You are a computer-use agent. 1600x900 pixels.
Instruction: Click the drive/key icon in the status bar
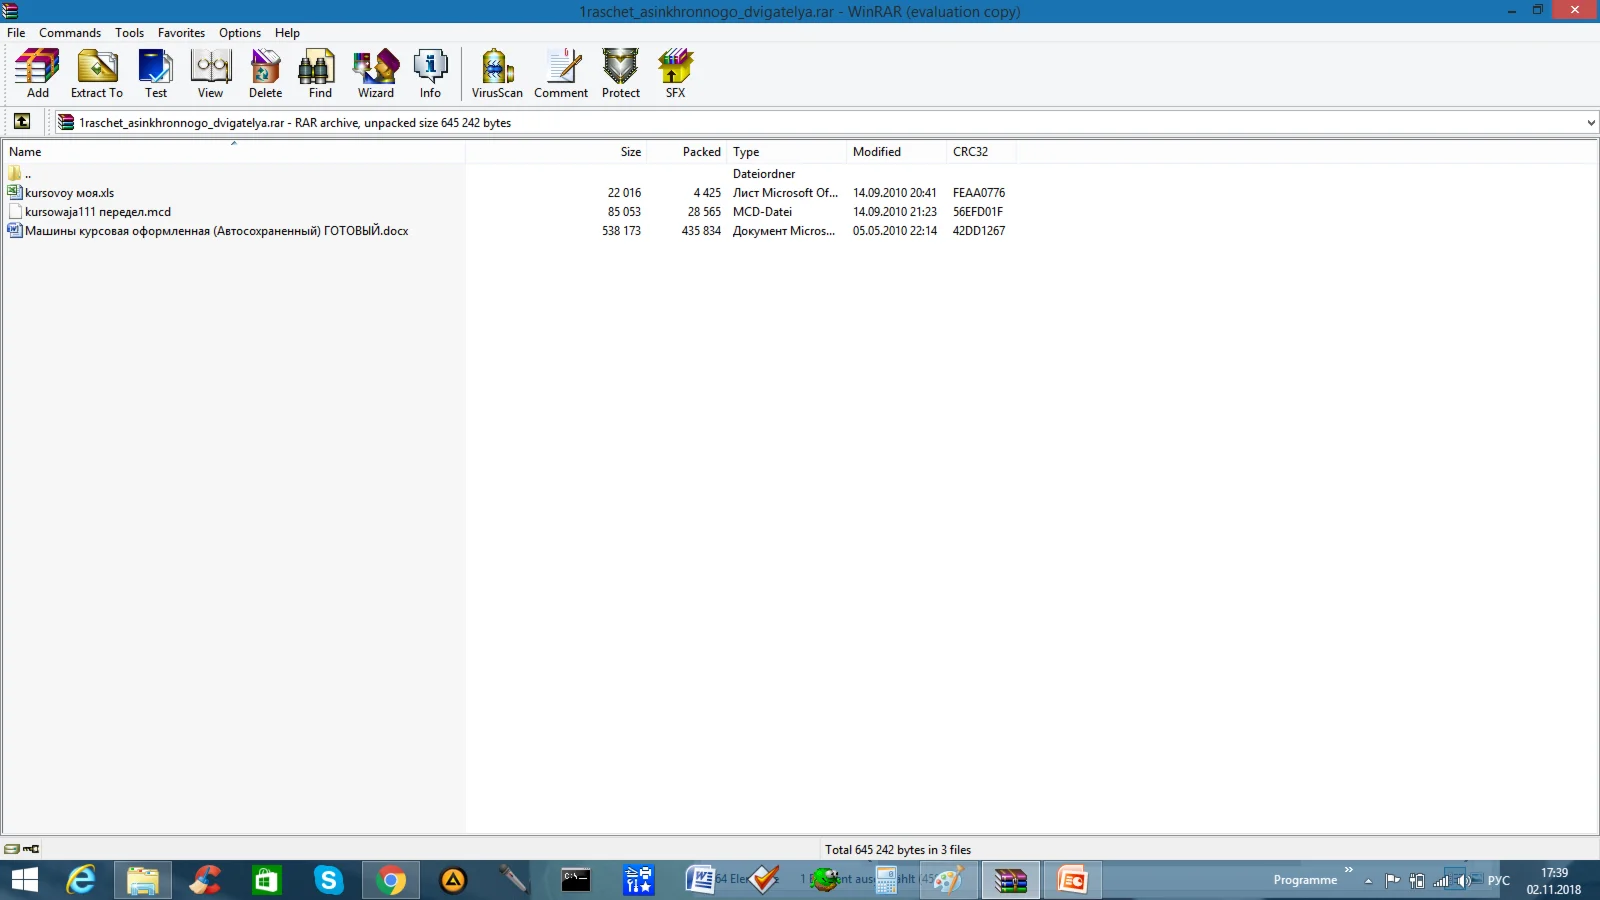(22, 849)
